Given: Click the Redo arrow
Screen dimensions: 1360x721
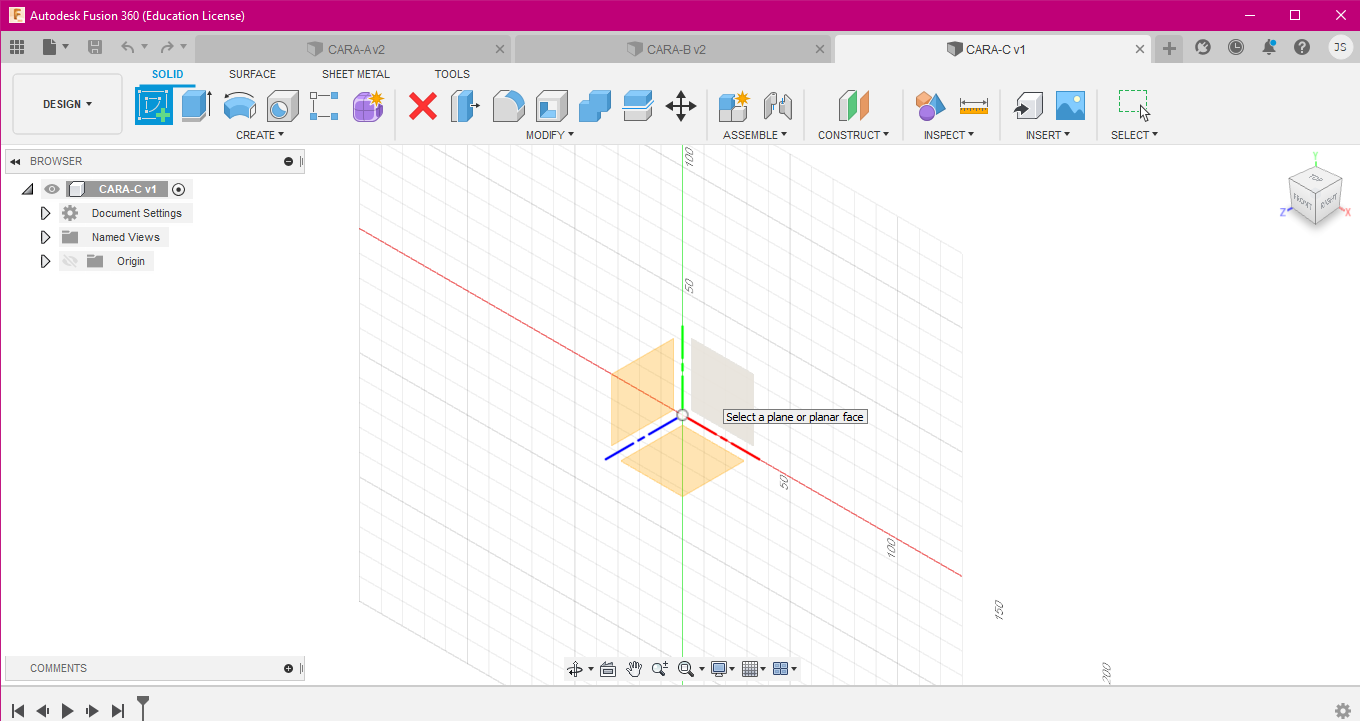Looking at the screenshot, I should 167,47.
